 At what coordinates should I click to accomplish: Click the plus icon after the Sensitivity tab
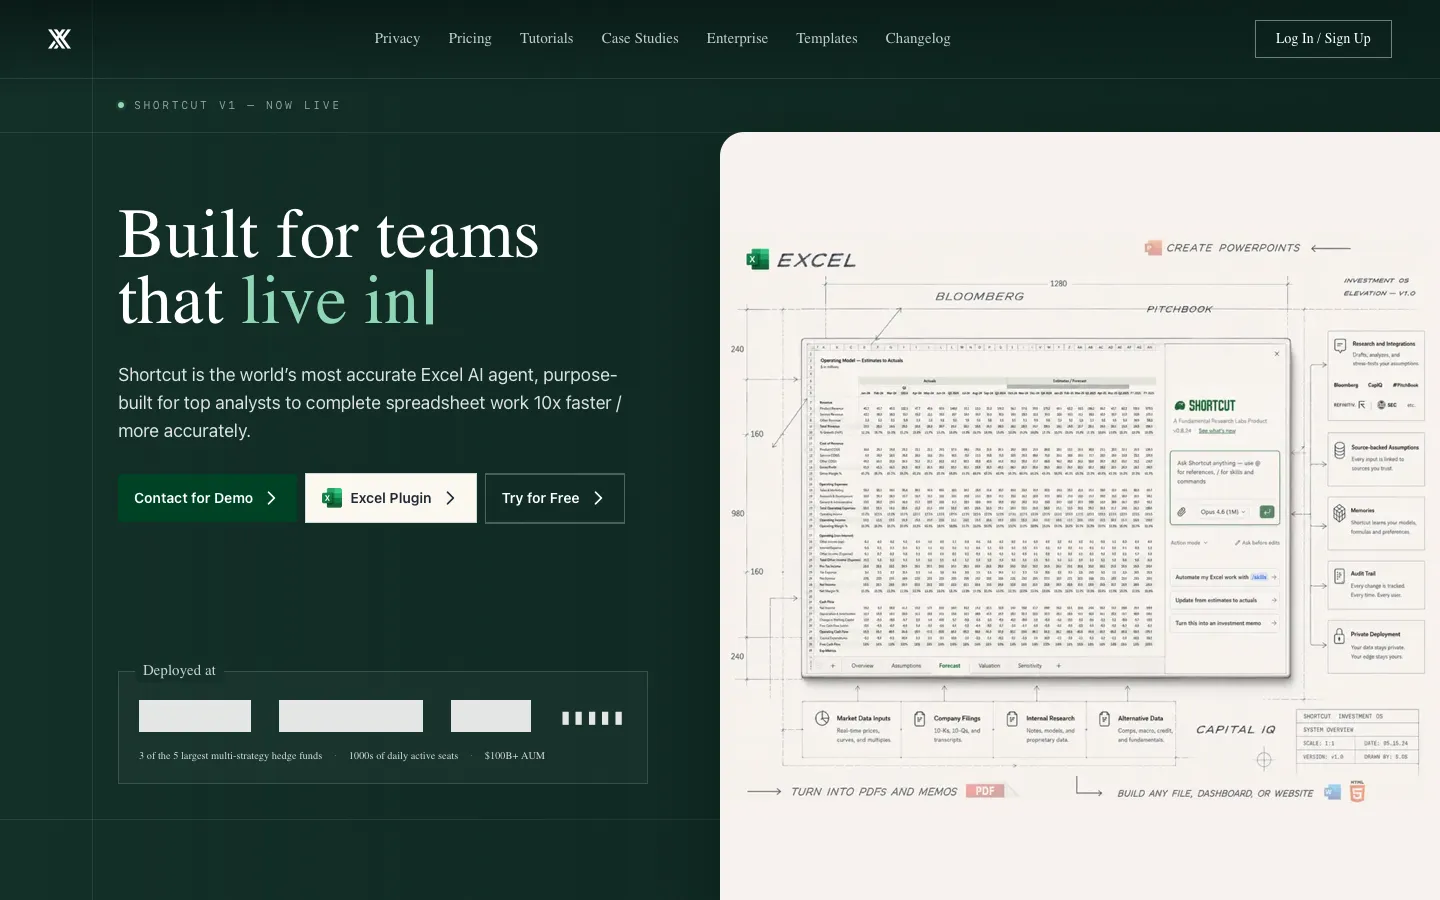point(1058,666)
